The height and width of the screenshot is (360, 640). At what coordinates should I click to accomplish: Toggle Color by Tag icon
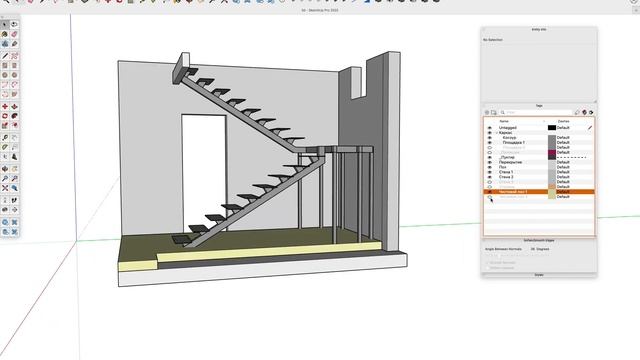[x=584, y=112]
